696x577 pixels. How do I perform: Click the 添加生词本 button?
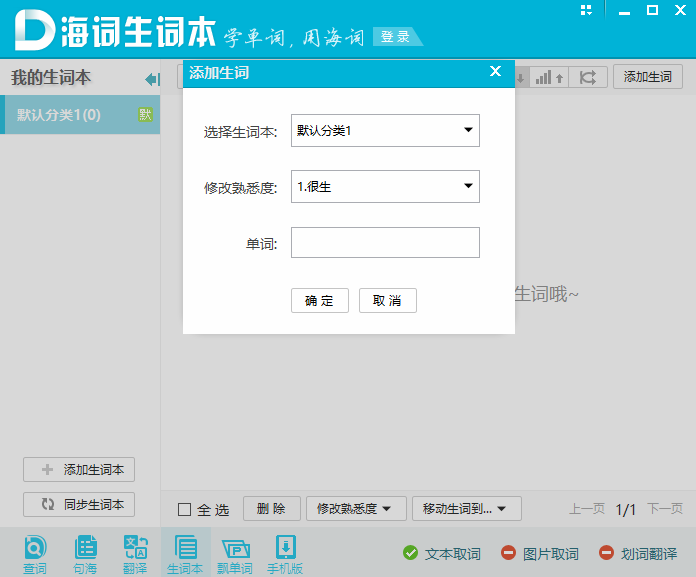(79, 470)
